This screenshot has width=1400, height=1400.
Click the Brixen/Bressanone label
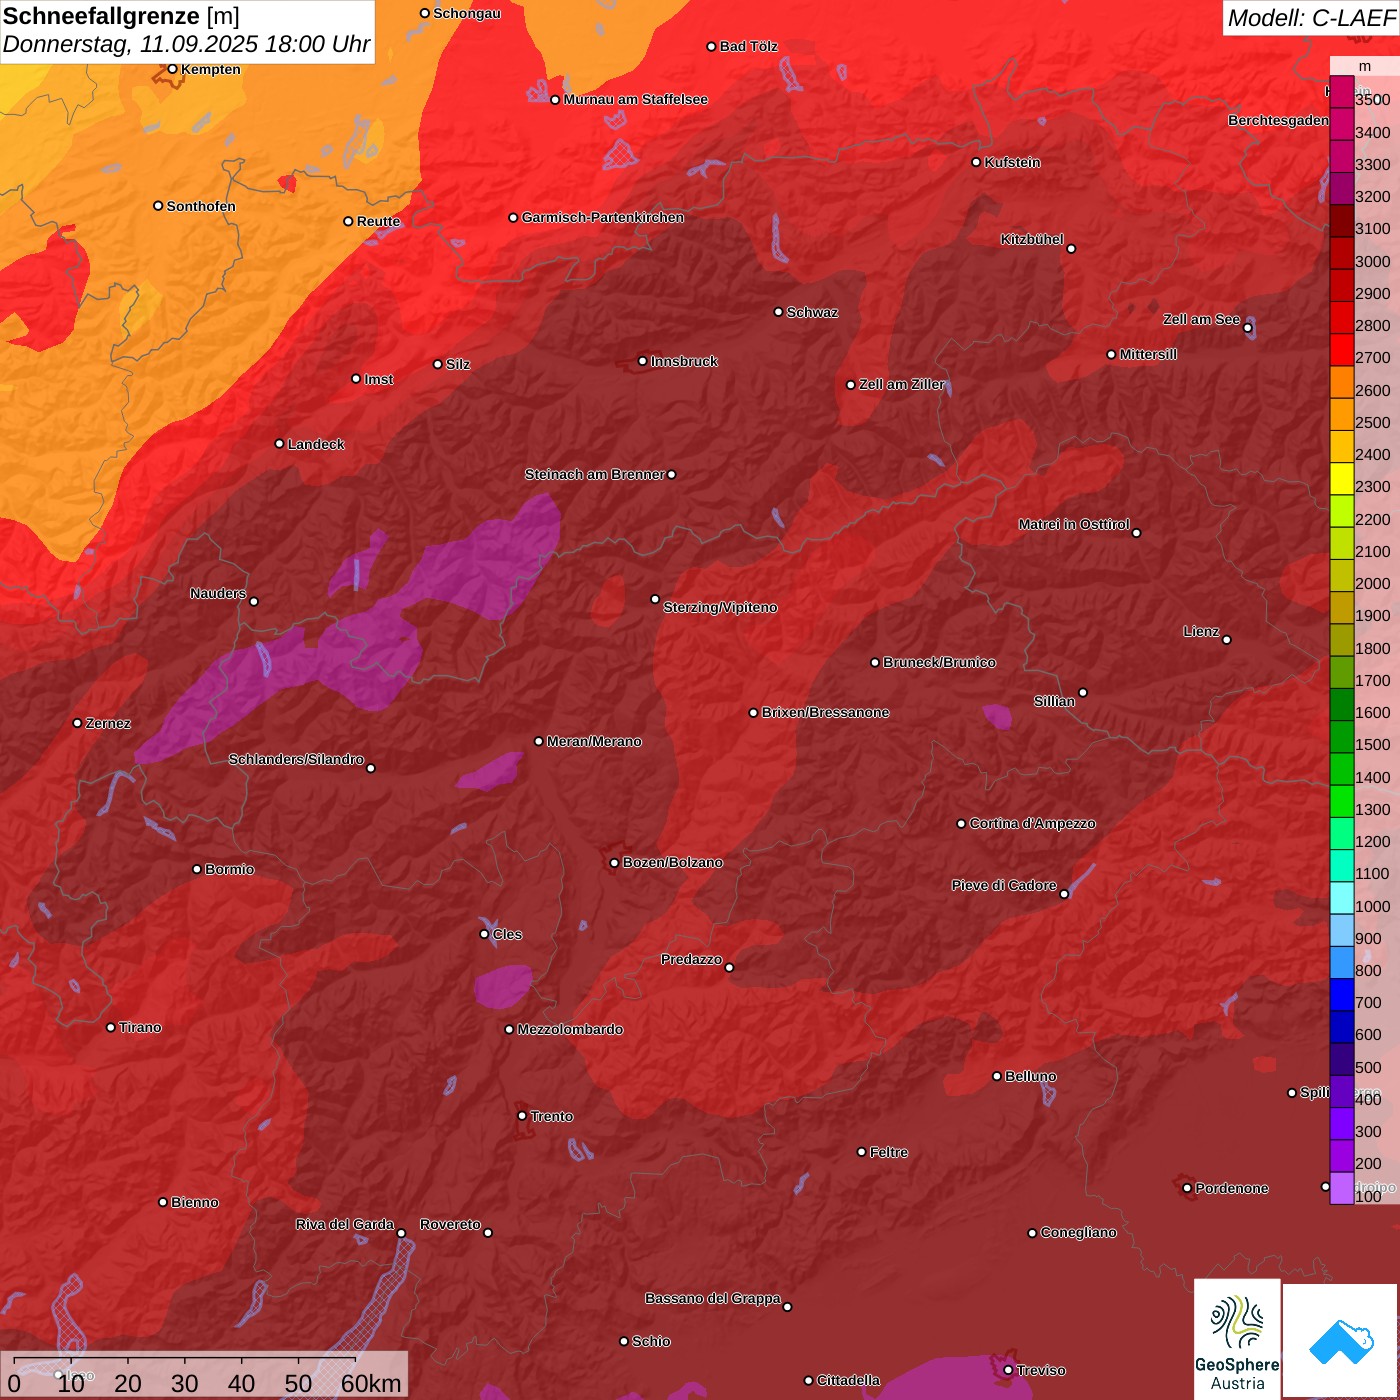(x=825, y=712)
